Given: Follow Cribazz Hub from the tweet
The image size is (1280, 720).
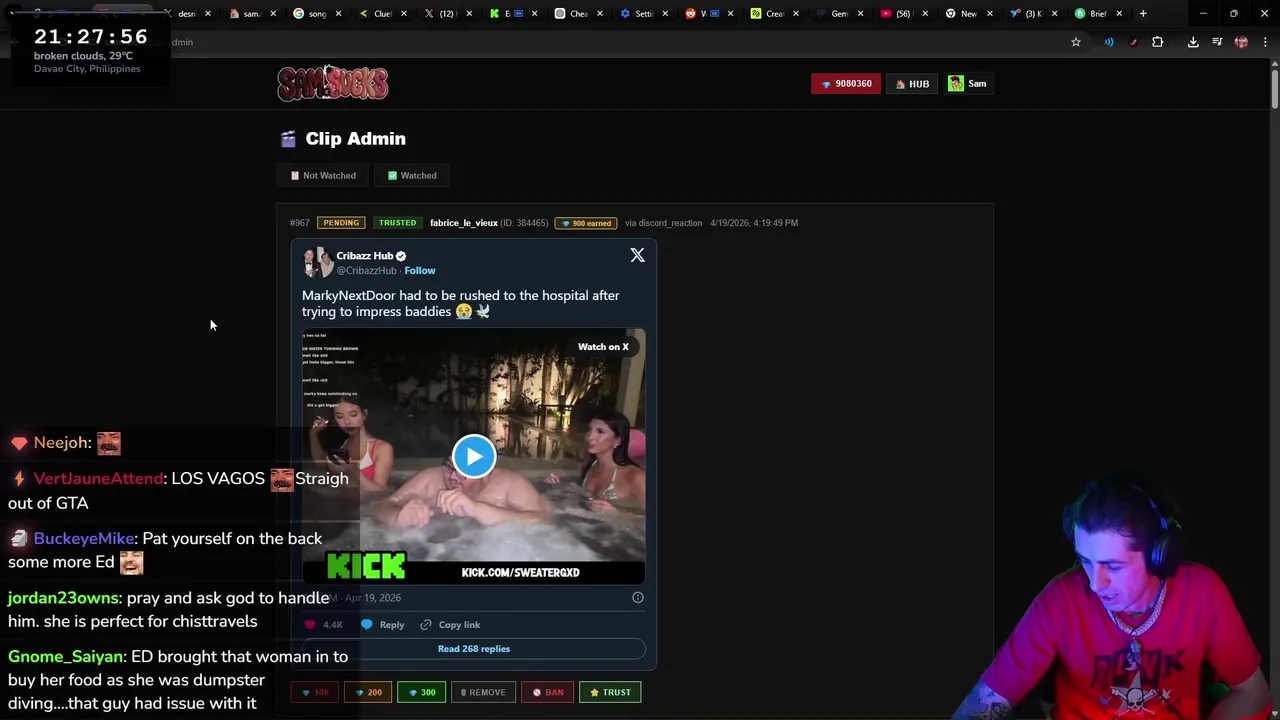Looking at the screenshot, I should coord(420,271).
